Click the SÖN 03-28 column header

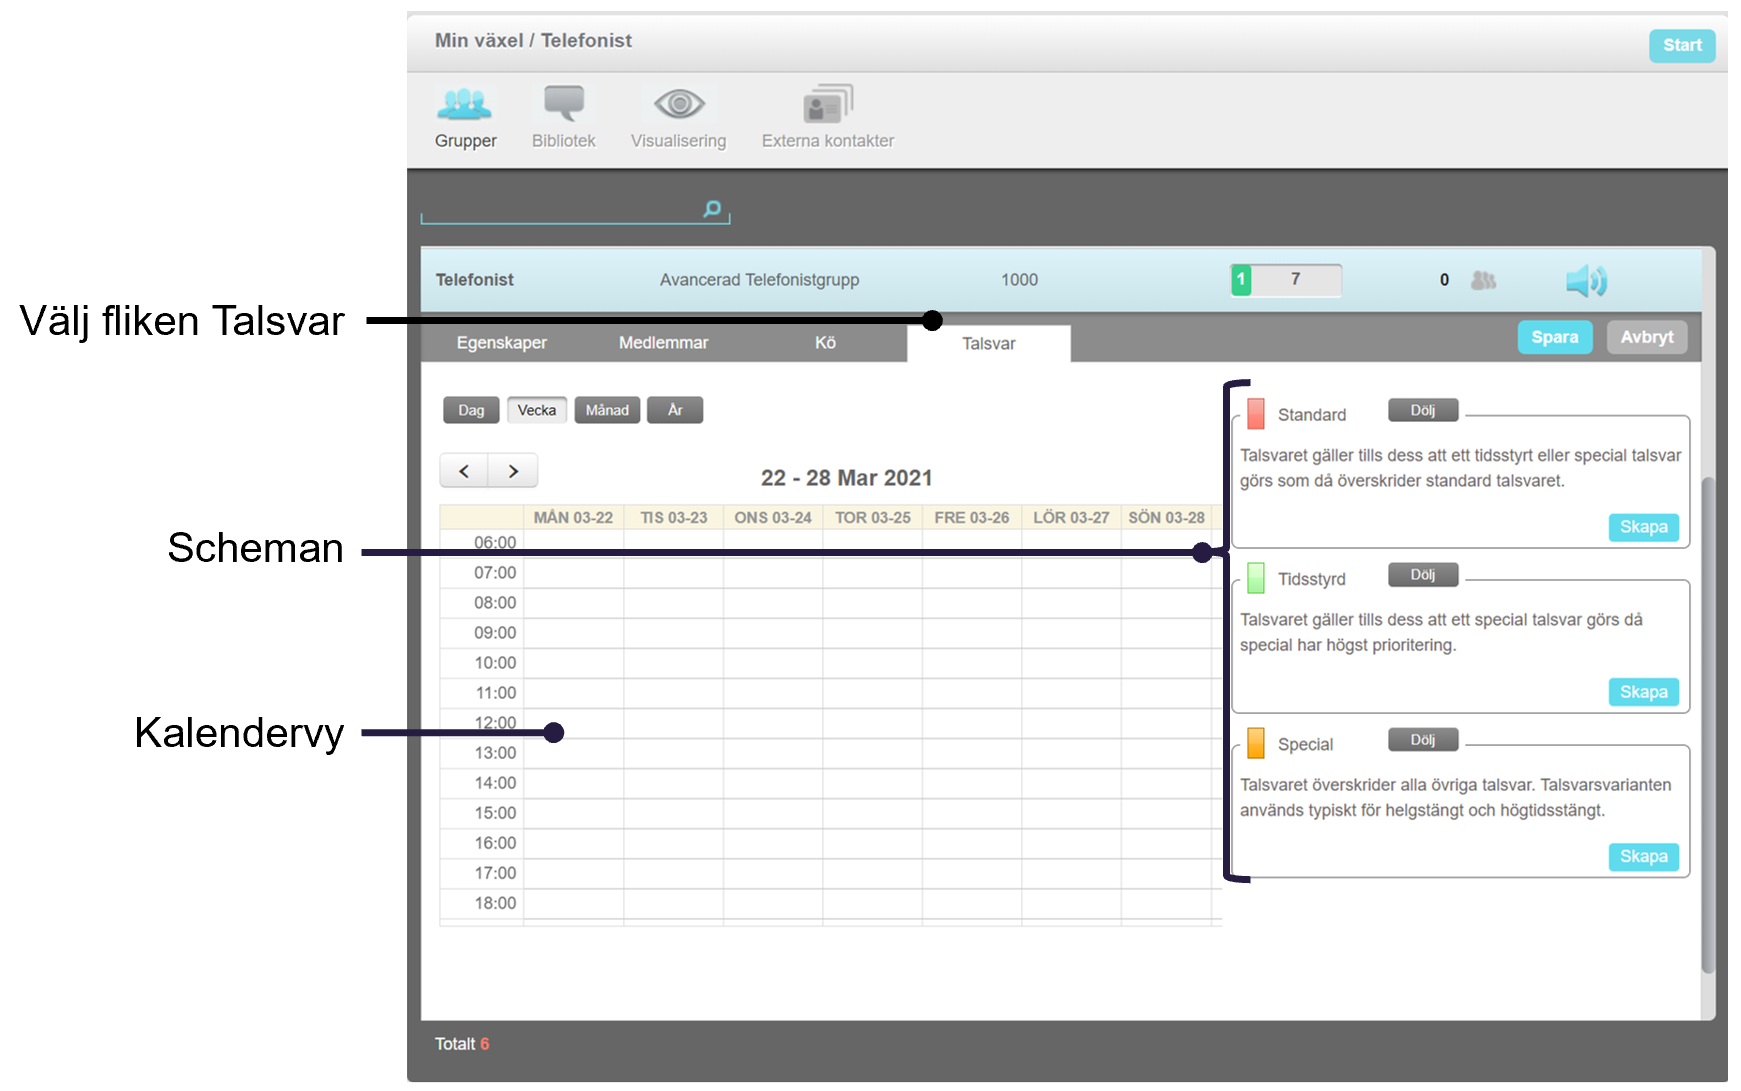pos(1167,517)
